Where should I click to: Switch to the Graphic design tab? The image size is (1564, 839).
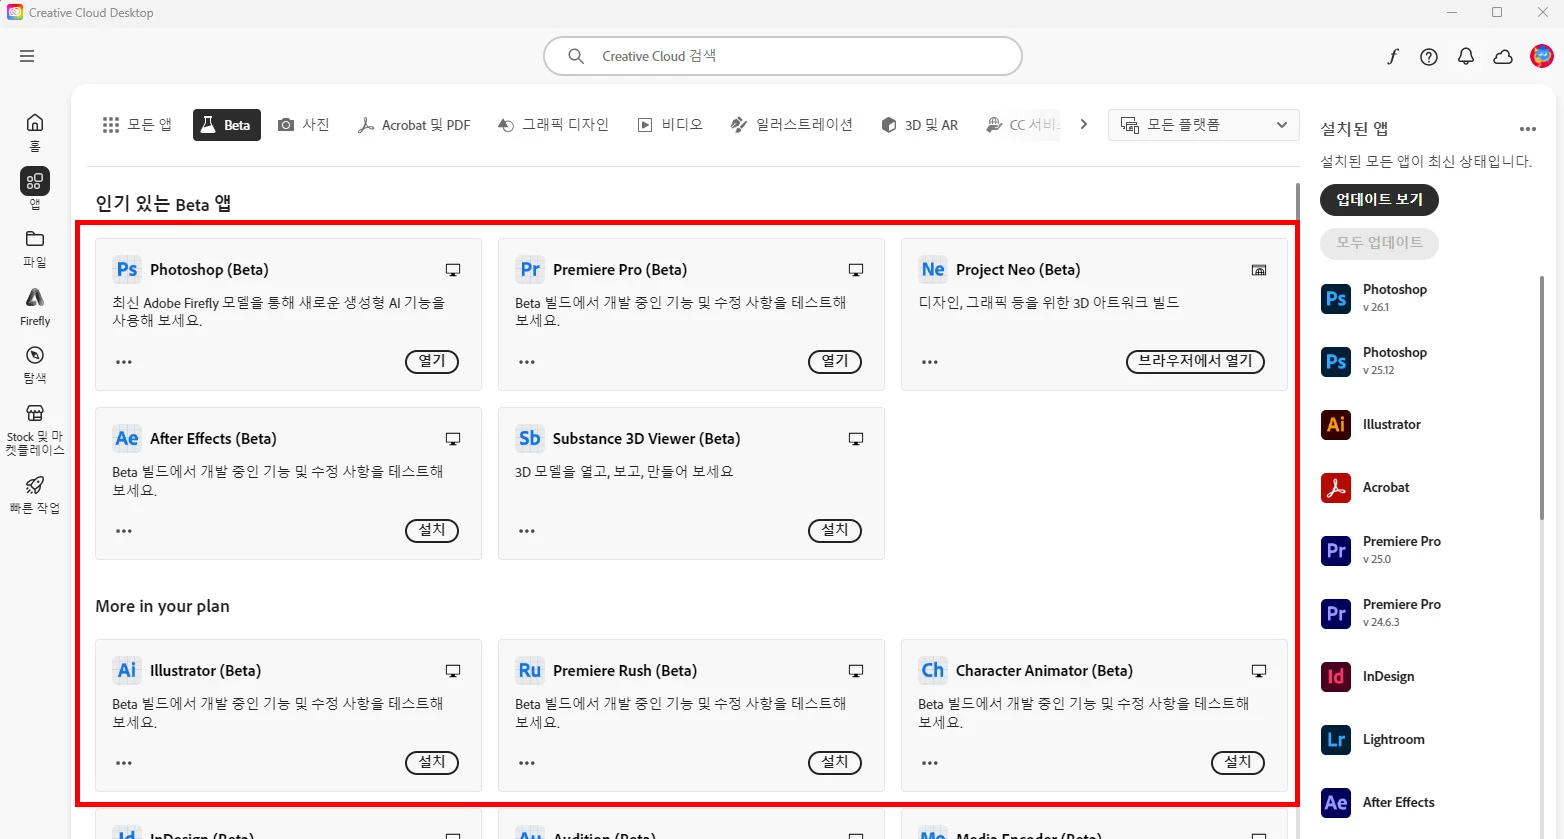click(x=554, y=125)
